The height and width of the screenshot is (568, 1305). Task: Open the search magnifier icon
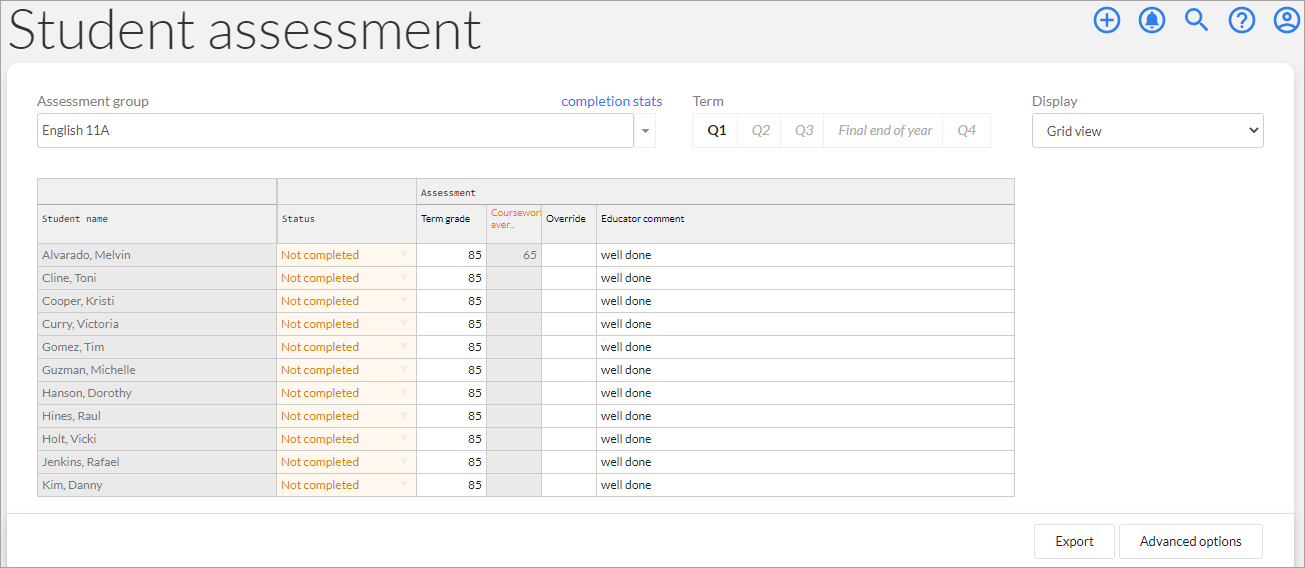1197,20
